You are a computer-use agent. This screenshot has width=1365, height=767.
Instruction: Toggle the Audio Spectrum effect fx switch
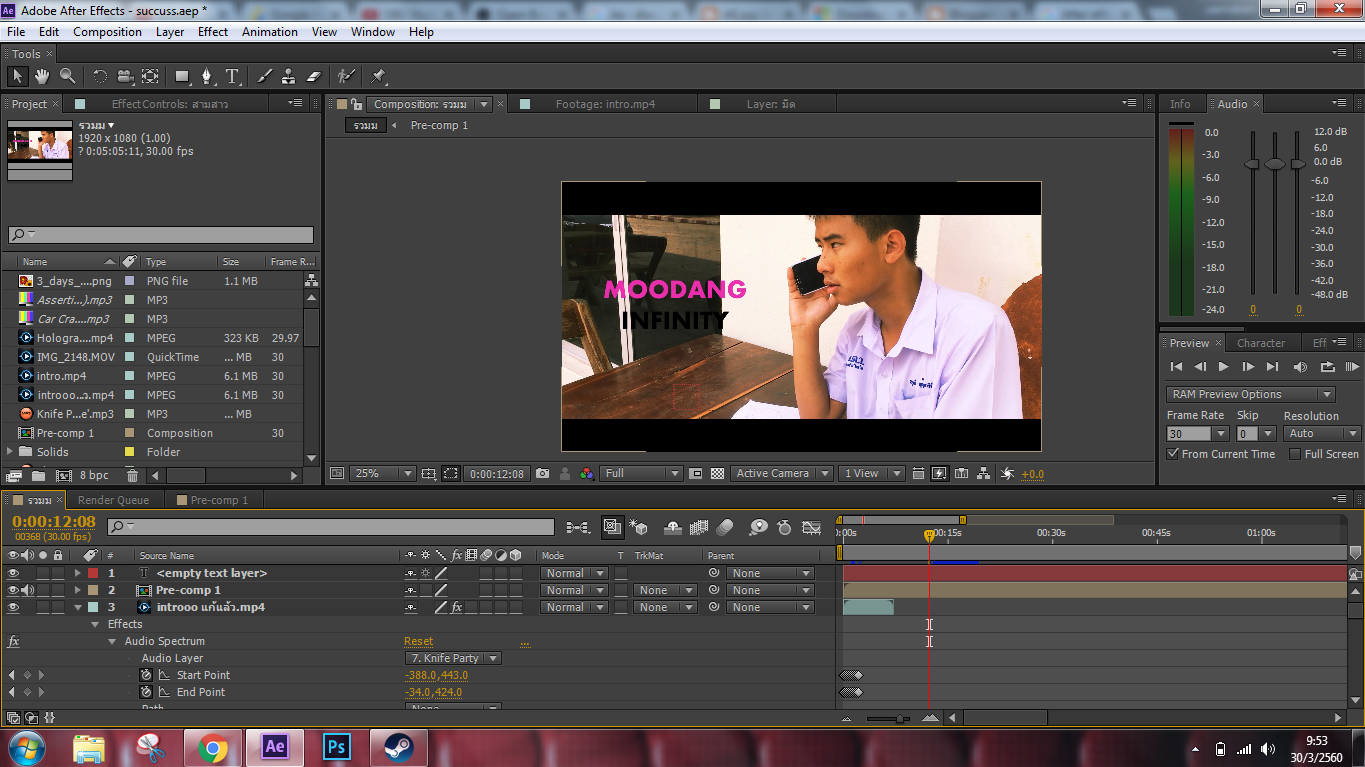14,642
